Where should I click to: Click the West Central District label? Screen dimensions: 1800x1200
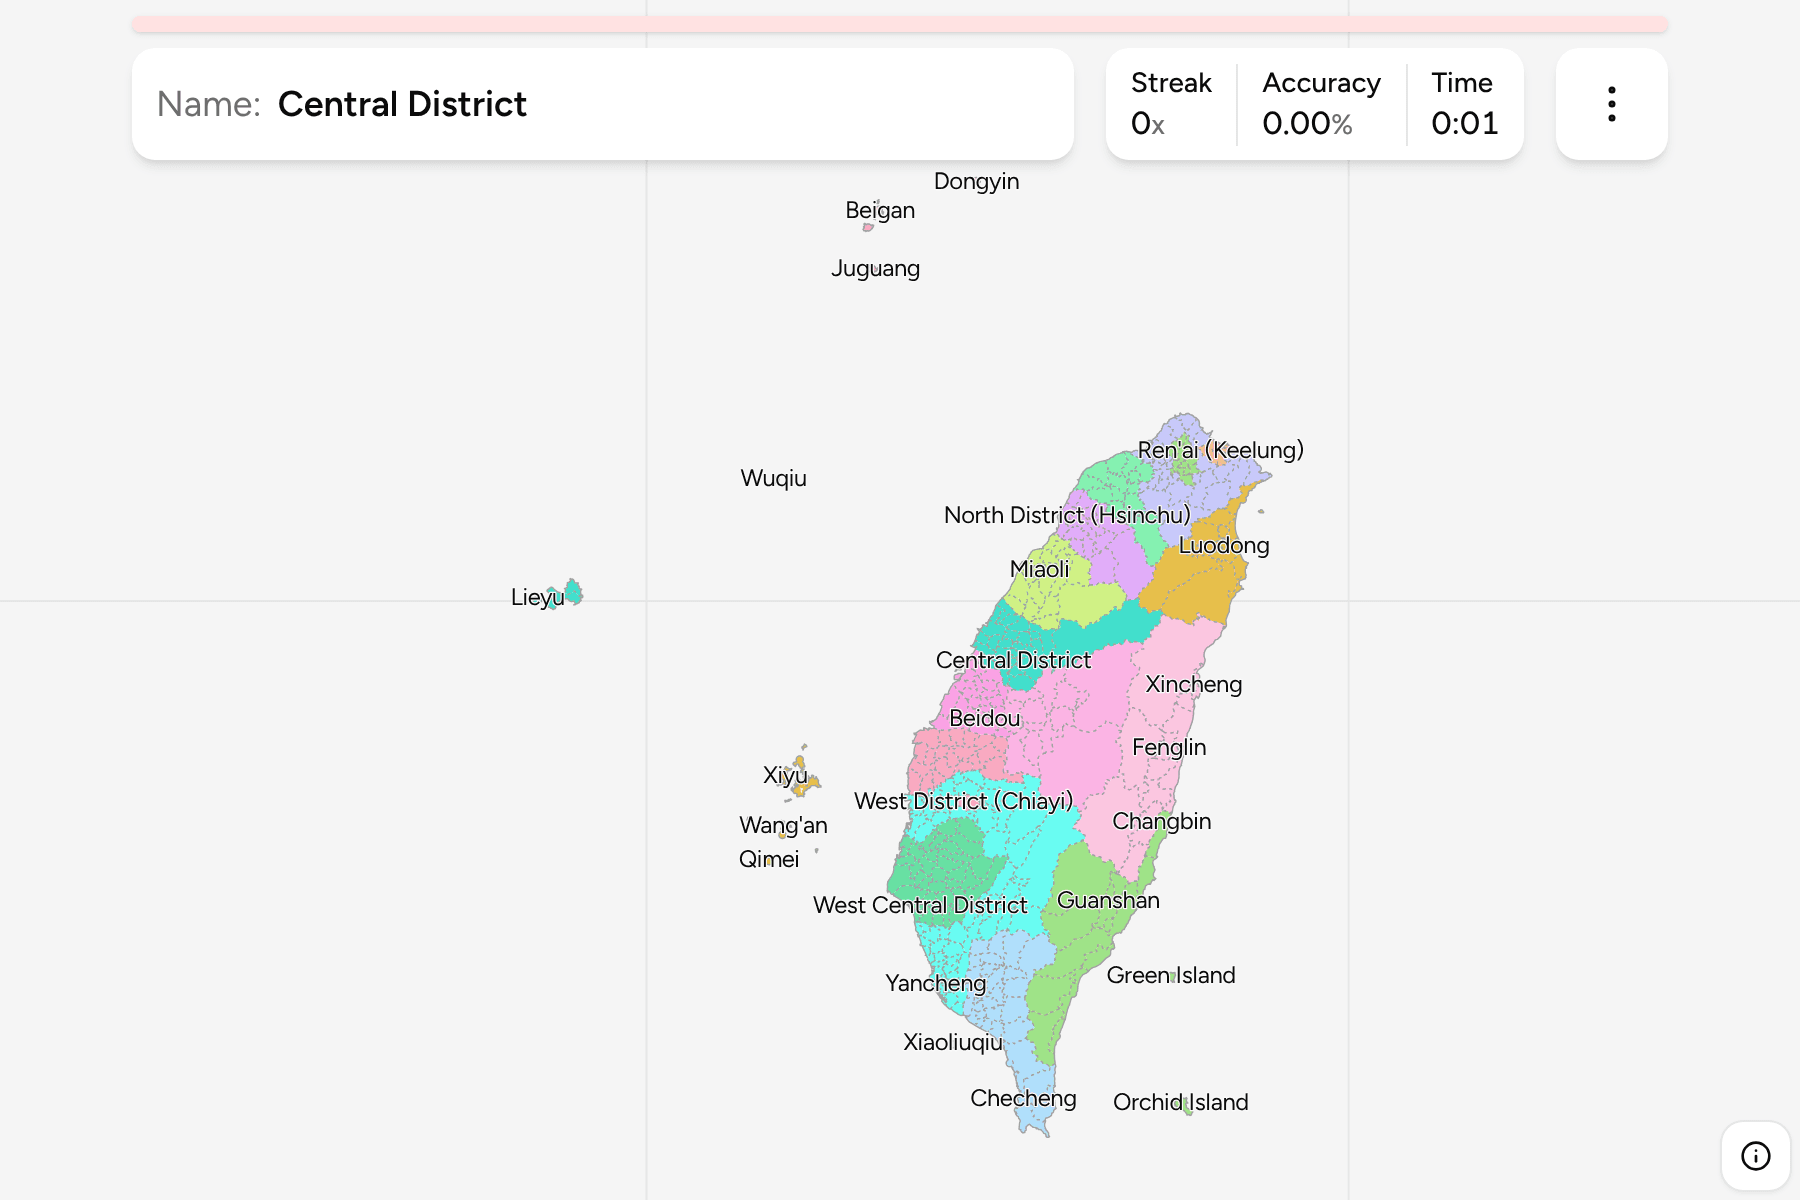[920, 905]
